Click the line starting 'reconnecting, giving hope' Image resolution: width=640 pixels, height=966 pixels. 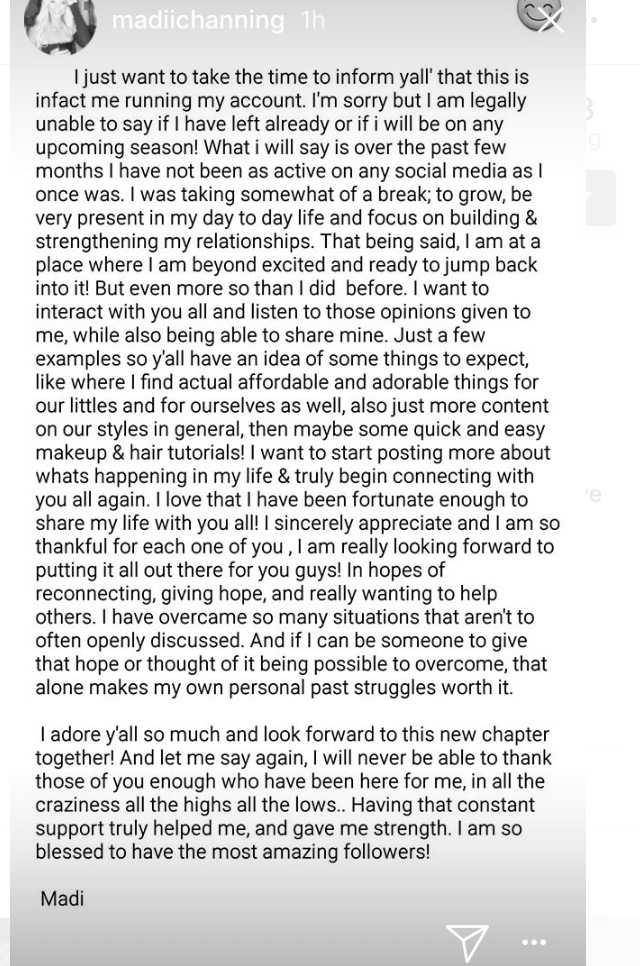[266, 593]
